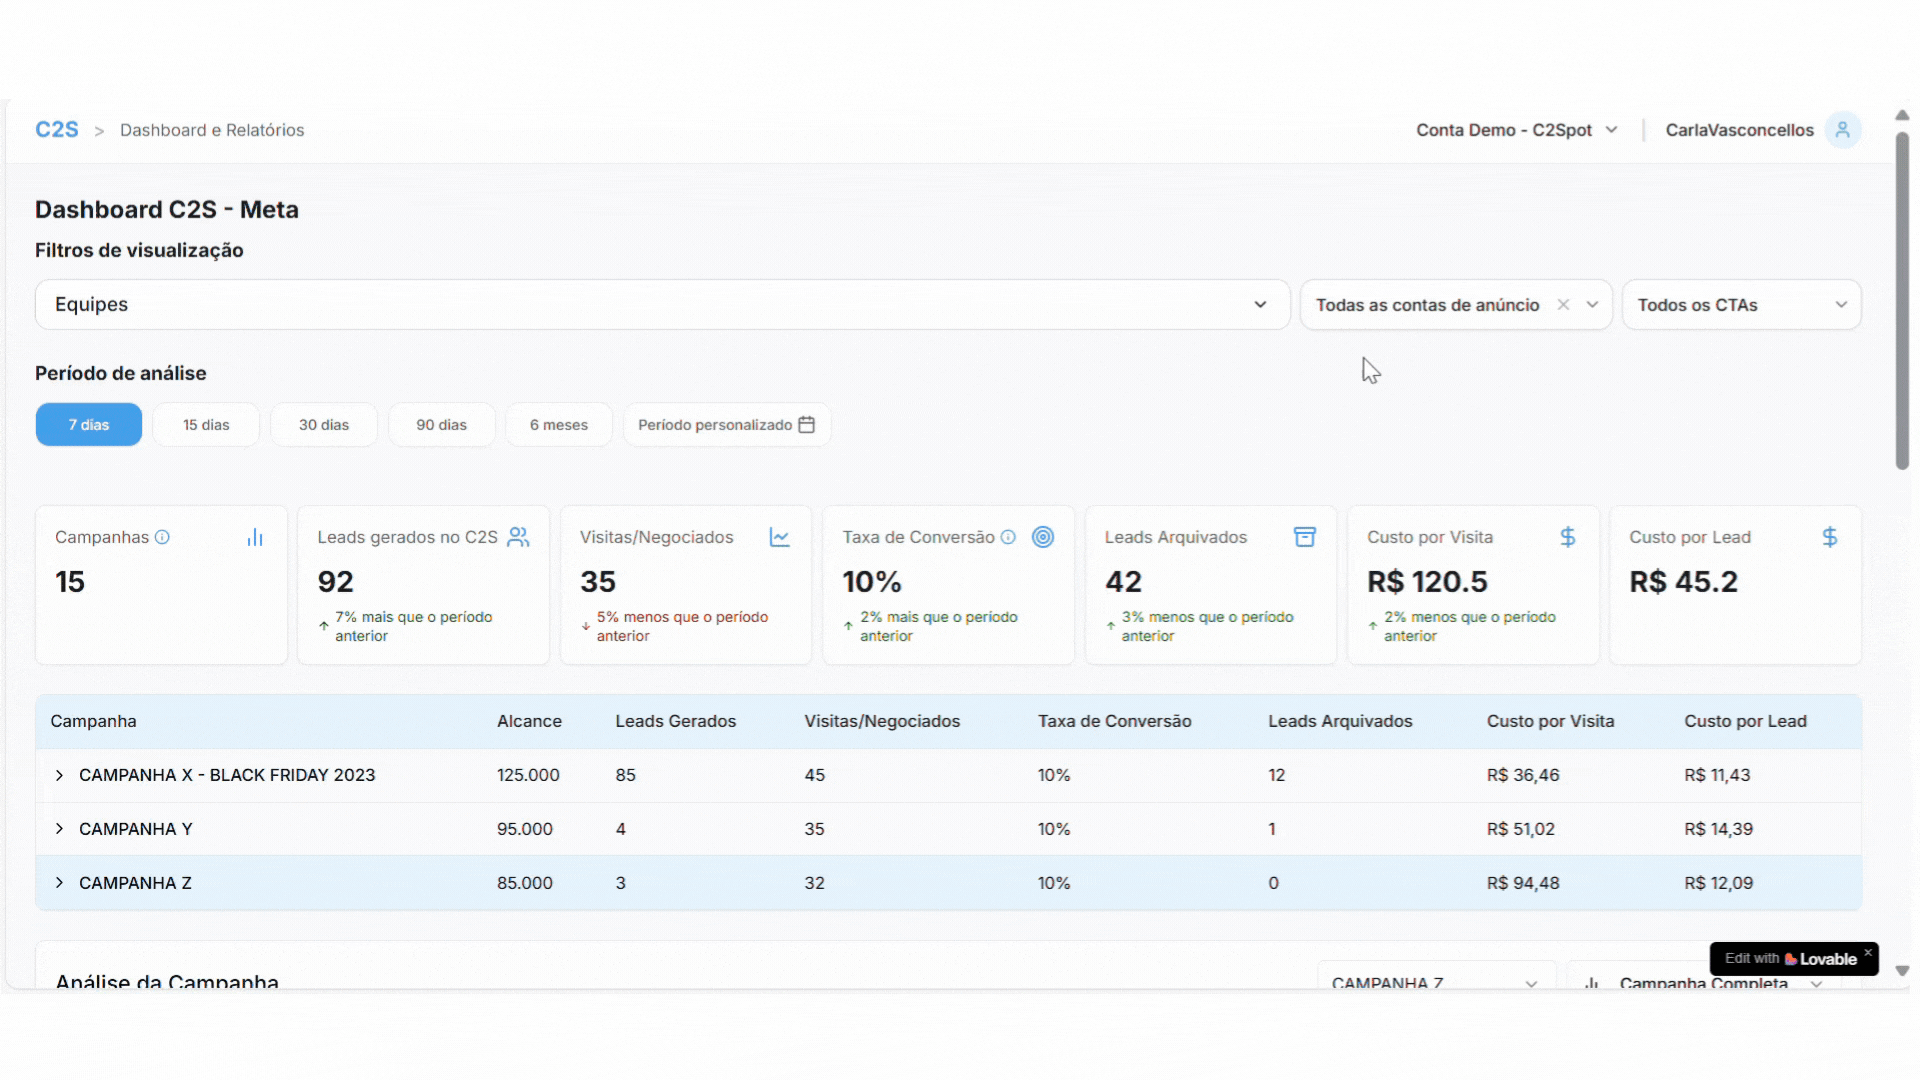
Task: Open the Equipes dropdown
Action: tap(662, 305)
